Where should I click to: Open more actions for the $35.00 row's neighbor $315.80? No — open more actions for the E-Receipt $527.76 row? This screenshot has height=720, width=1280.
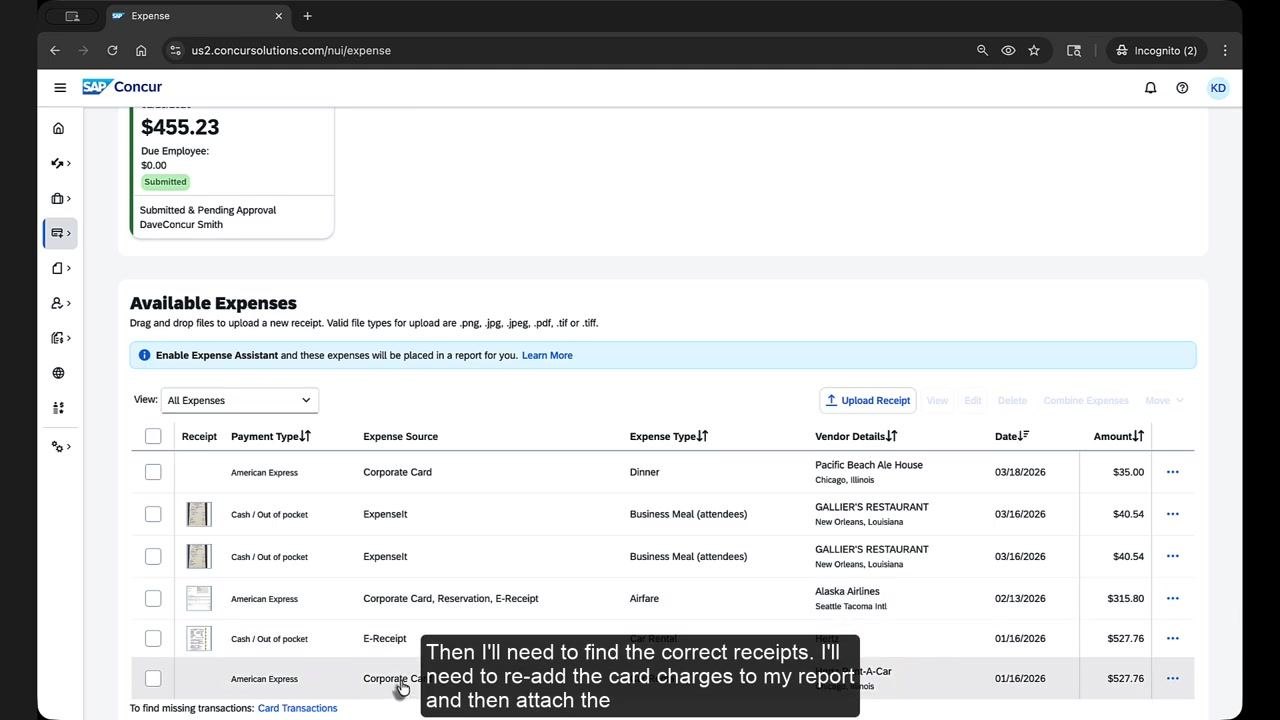click(x=1173, y=638)
